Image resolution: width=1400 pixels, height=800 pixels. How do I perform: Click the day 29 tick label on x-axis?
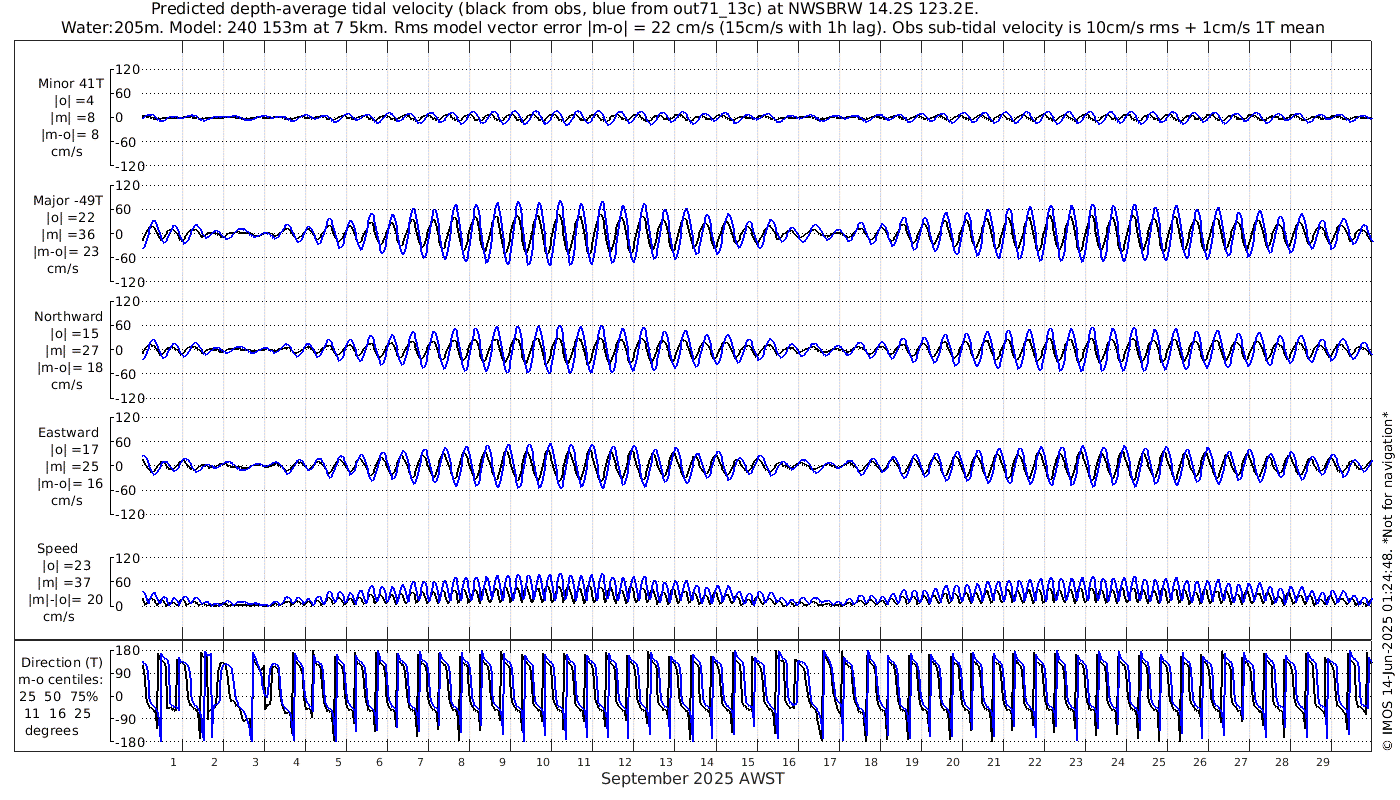coord(1323,762)
